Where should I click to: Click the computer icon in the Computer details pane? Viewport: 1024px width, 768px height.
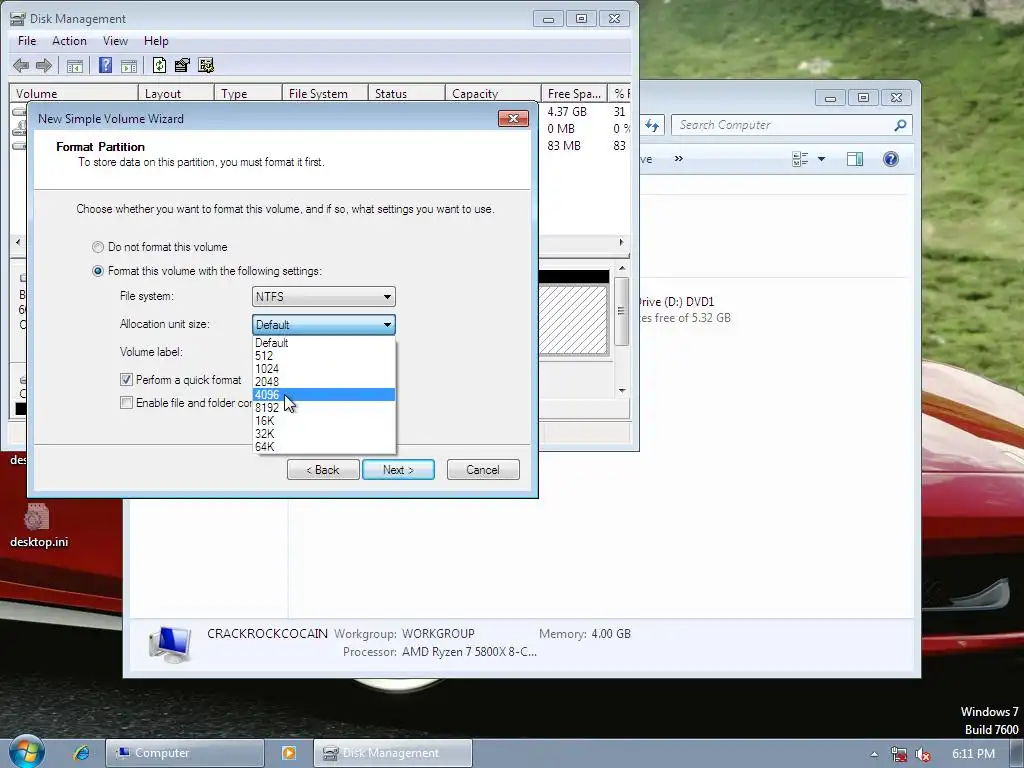coord(170,644)
